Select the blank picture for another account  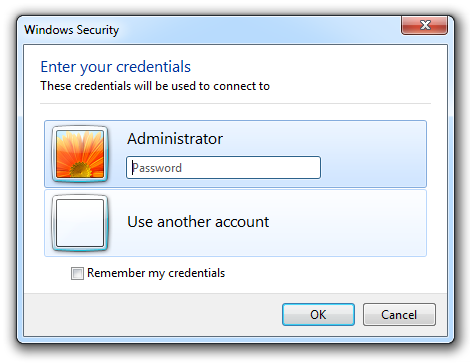pos(80,223)
